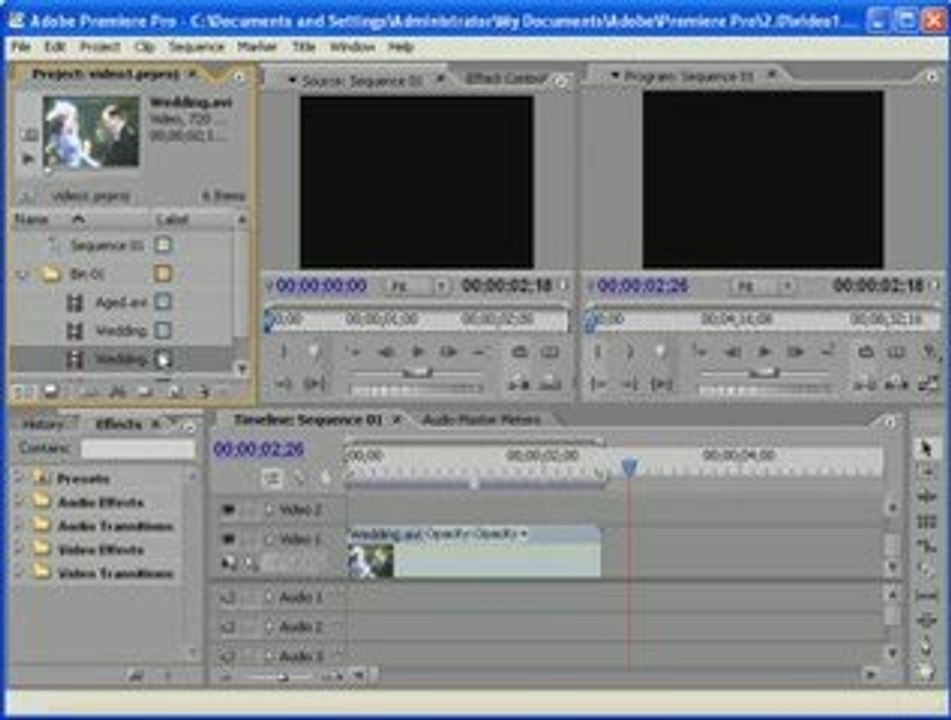Step forward one frame in Source monitor

click(x=449, y=351)
